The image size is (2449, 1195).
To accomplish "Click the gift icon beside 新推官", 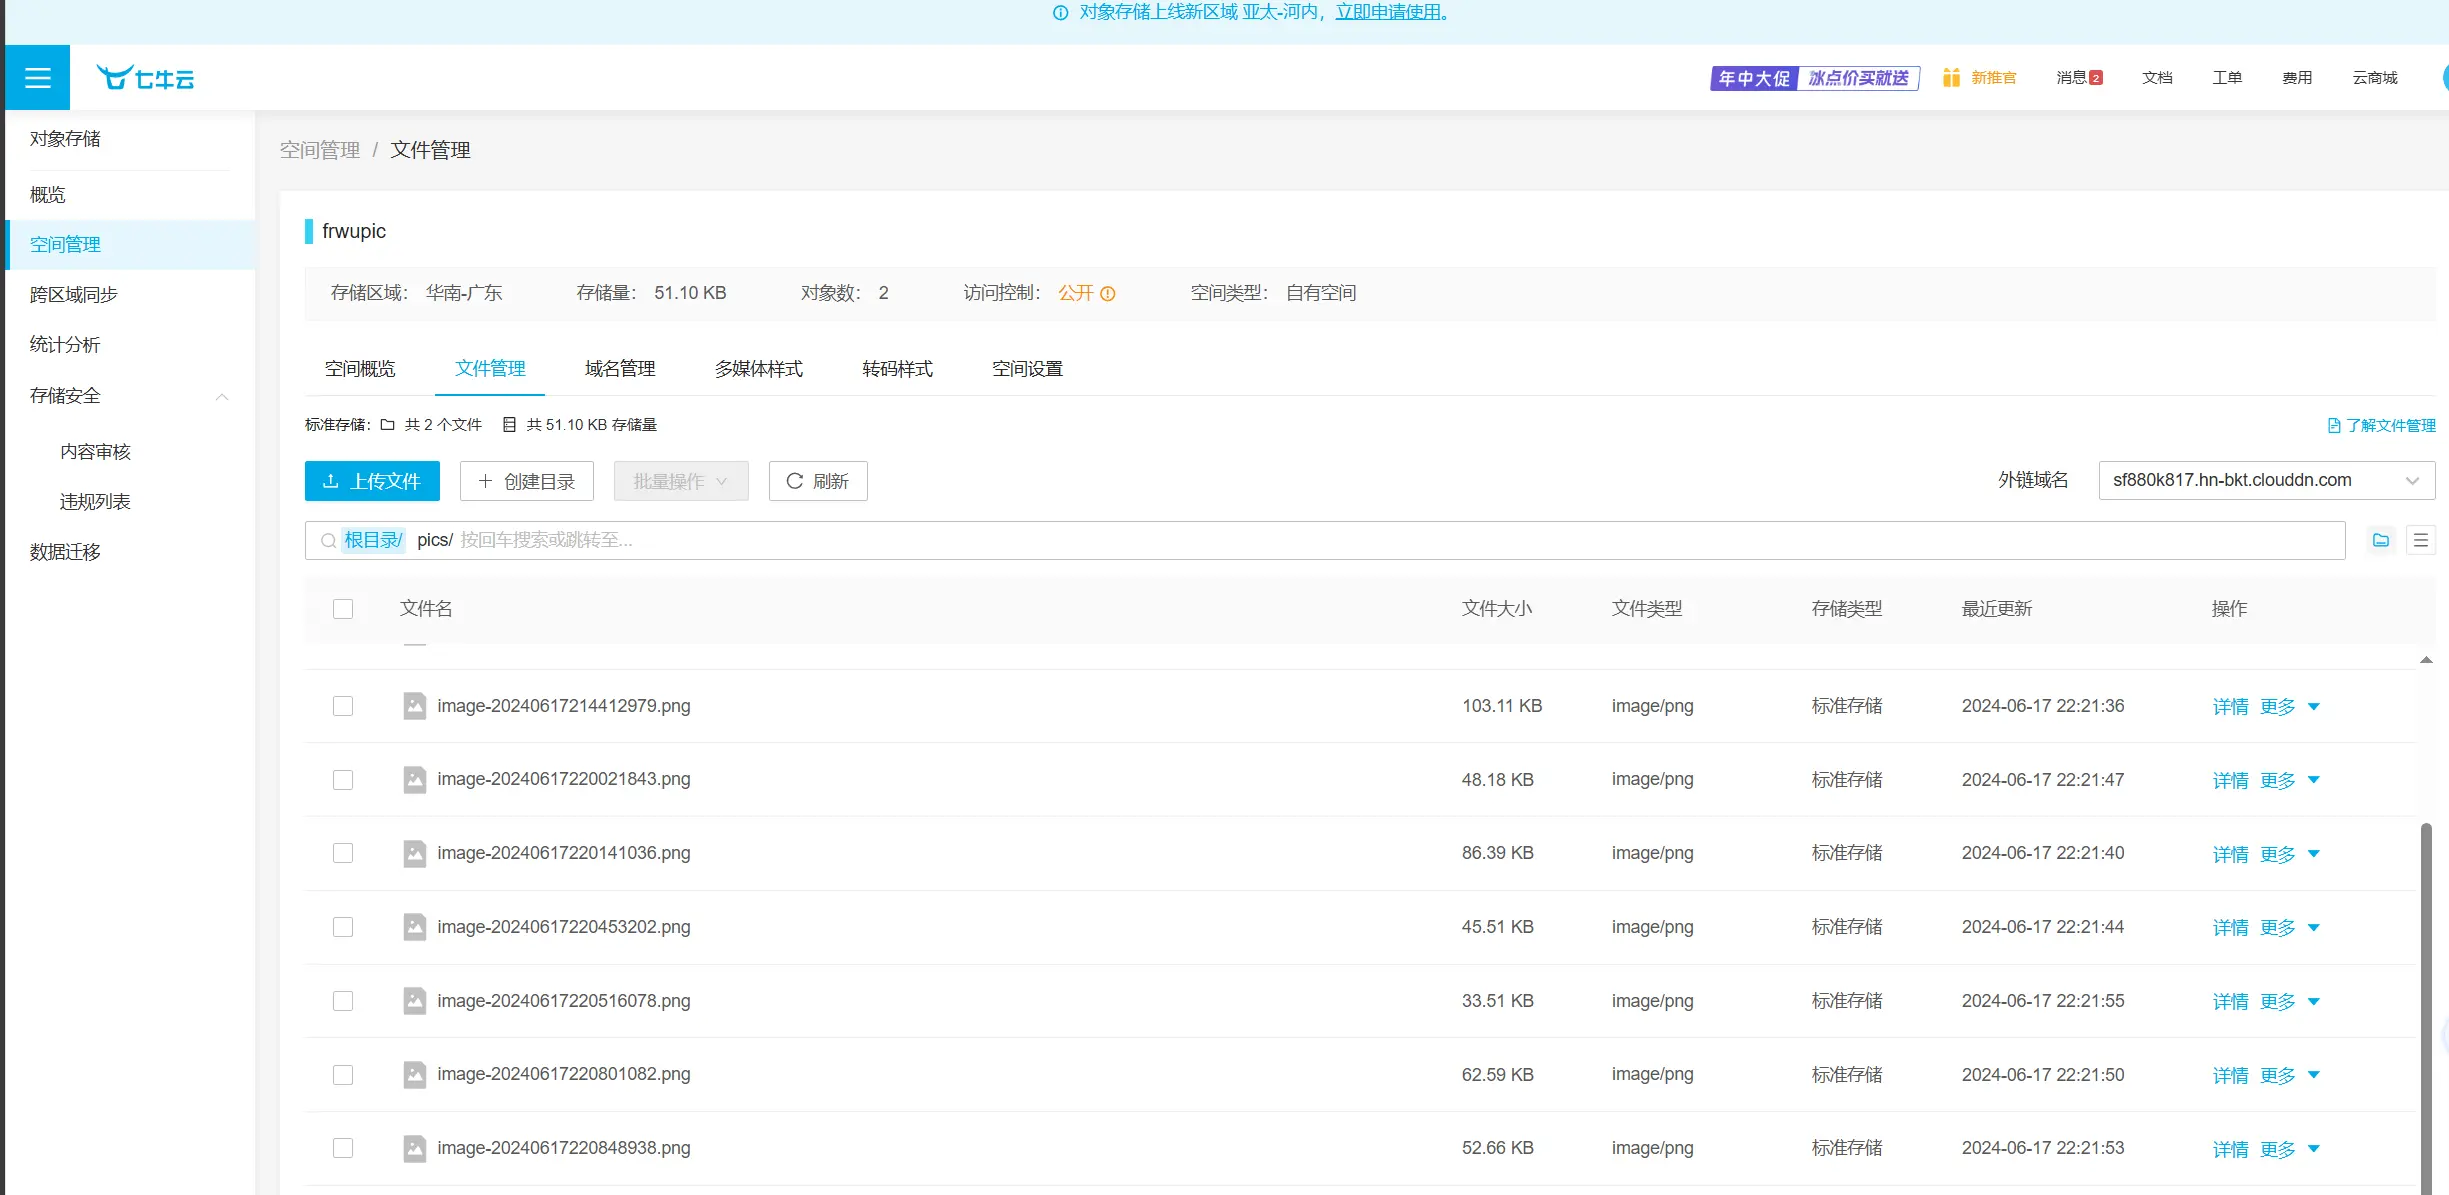I will [1951, 78].
